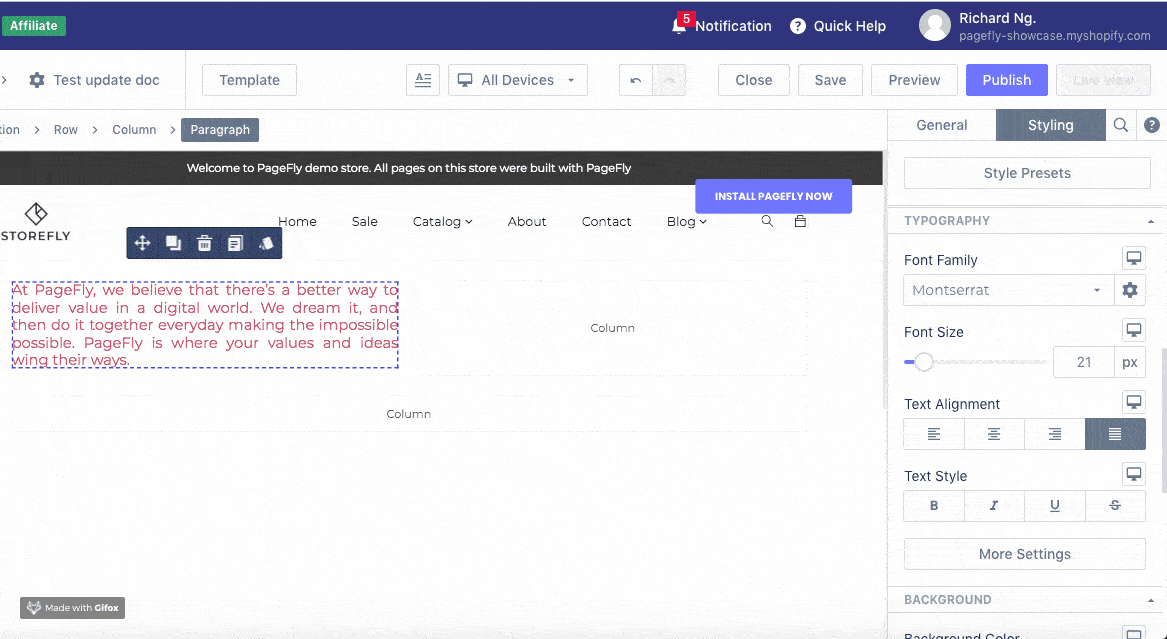1167x639 pixels.
Task: Open inspector help question mark
Action: [x=1151, y=125]
